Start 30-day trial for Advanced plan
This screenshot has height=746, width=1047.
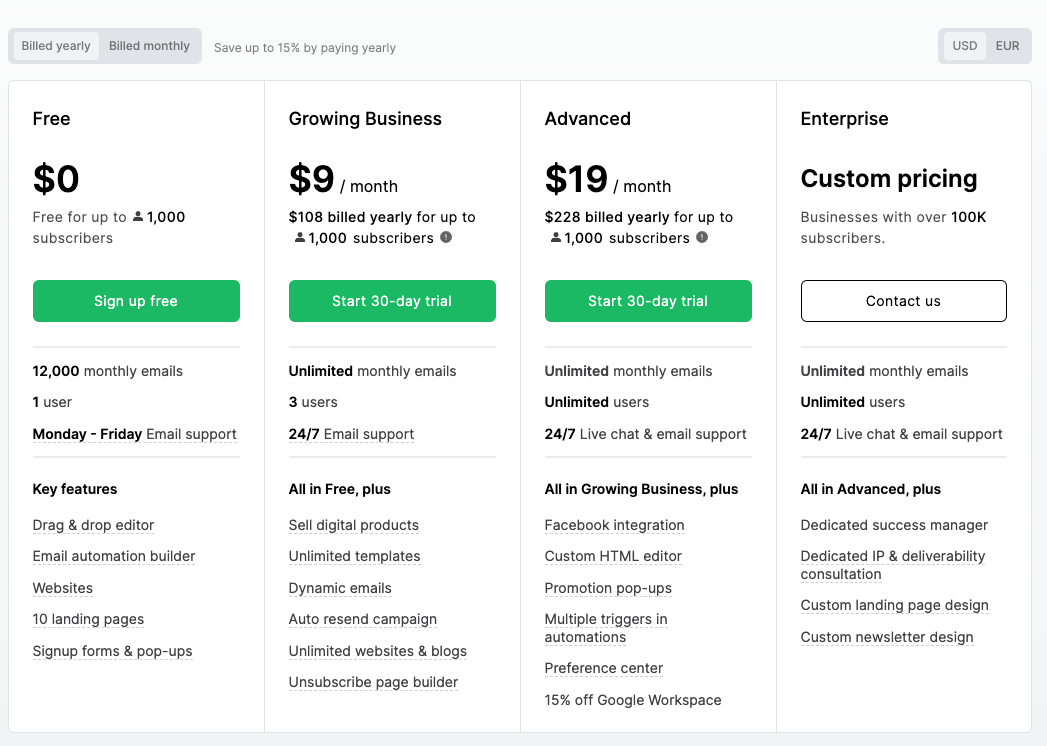click(648, 301)
